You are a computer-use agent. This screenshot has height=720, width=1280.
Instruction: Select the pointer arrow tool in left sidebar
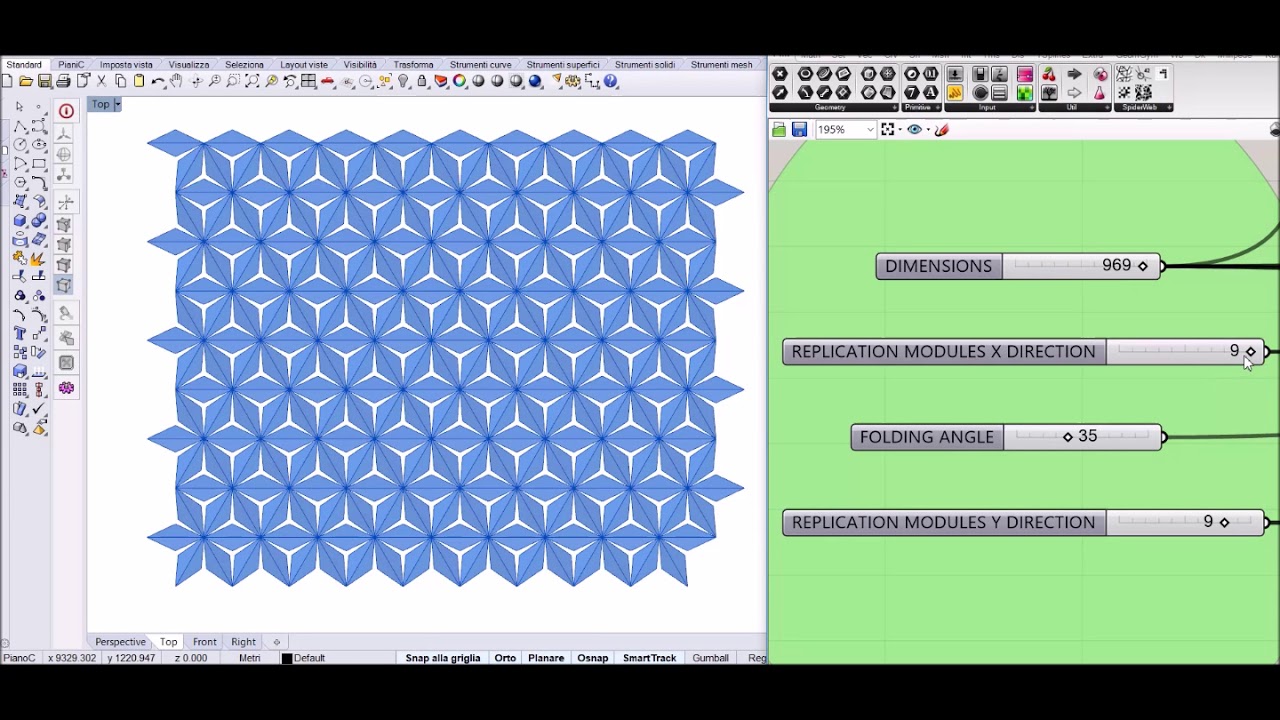(x=19, y=106)
